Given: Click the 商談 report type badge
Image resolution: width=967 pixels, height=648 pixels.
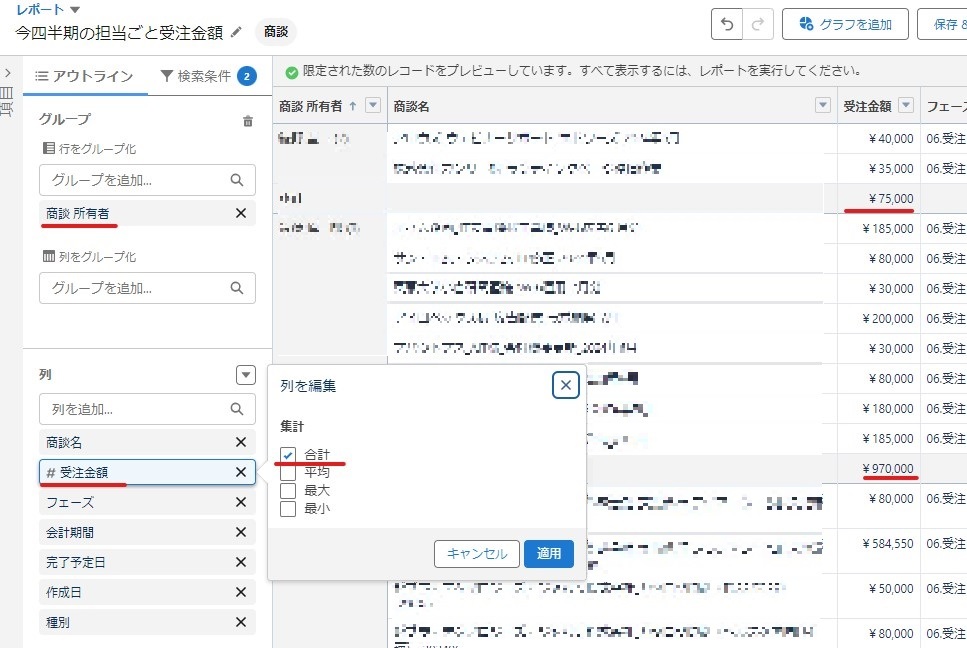Looking at the screenshot, I should [276, 31].
